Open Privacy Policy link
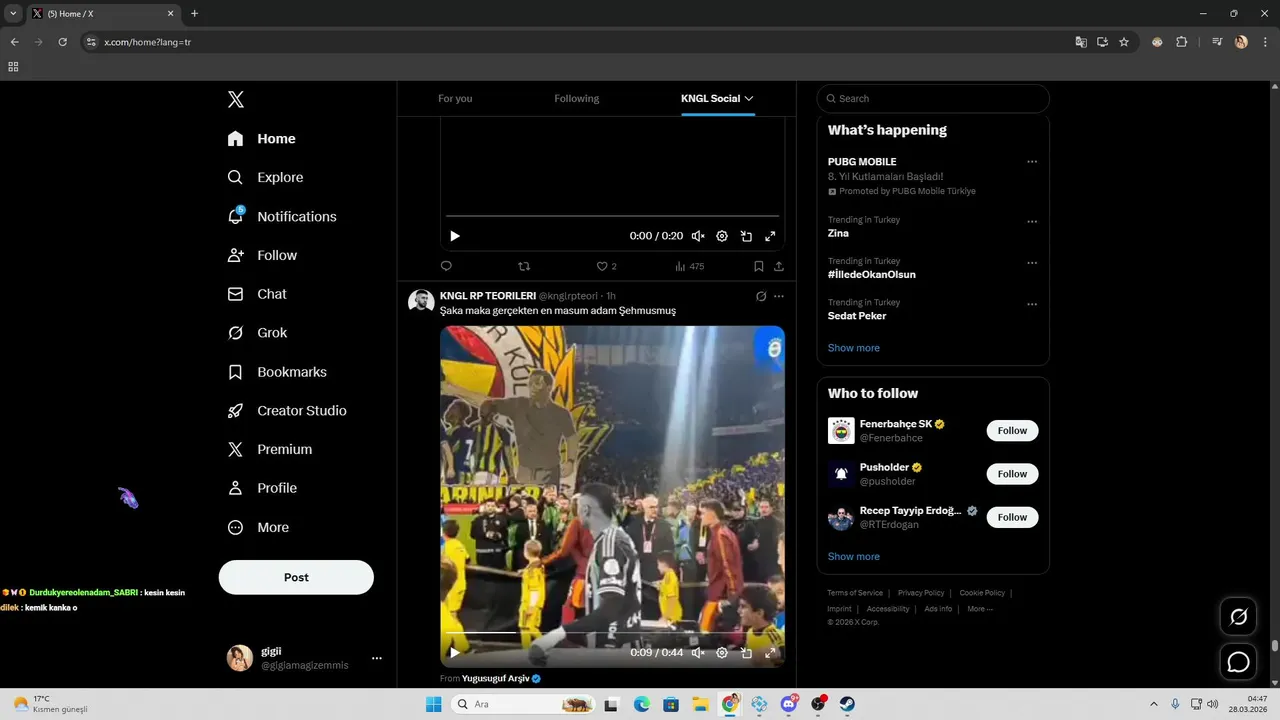1280x720 pixels. [921, 593]
